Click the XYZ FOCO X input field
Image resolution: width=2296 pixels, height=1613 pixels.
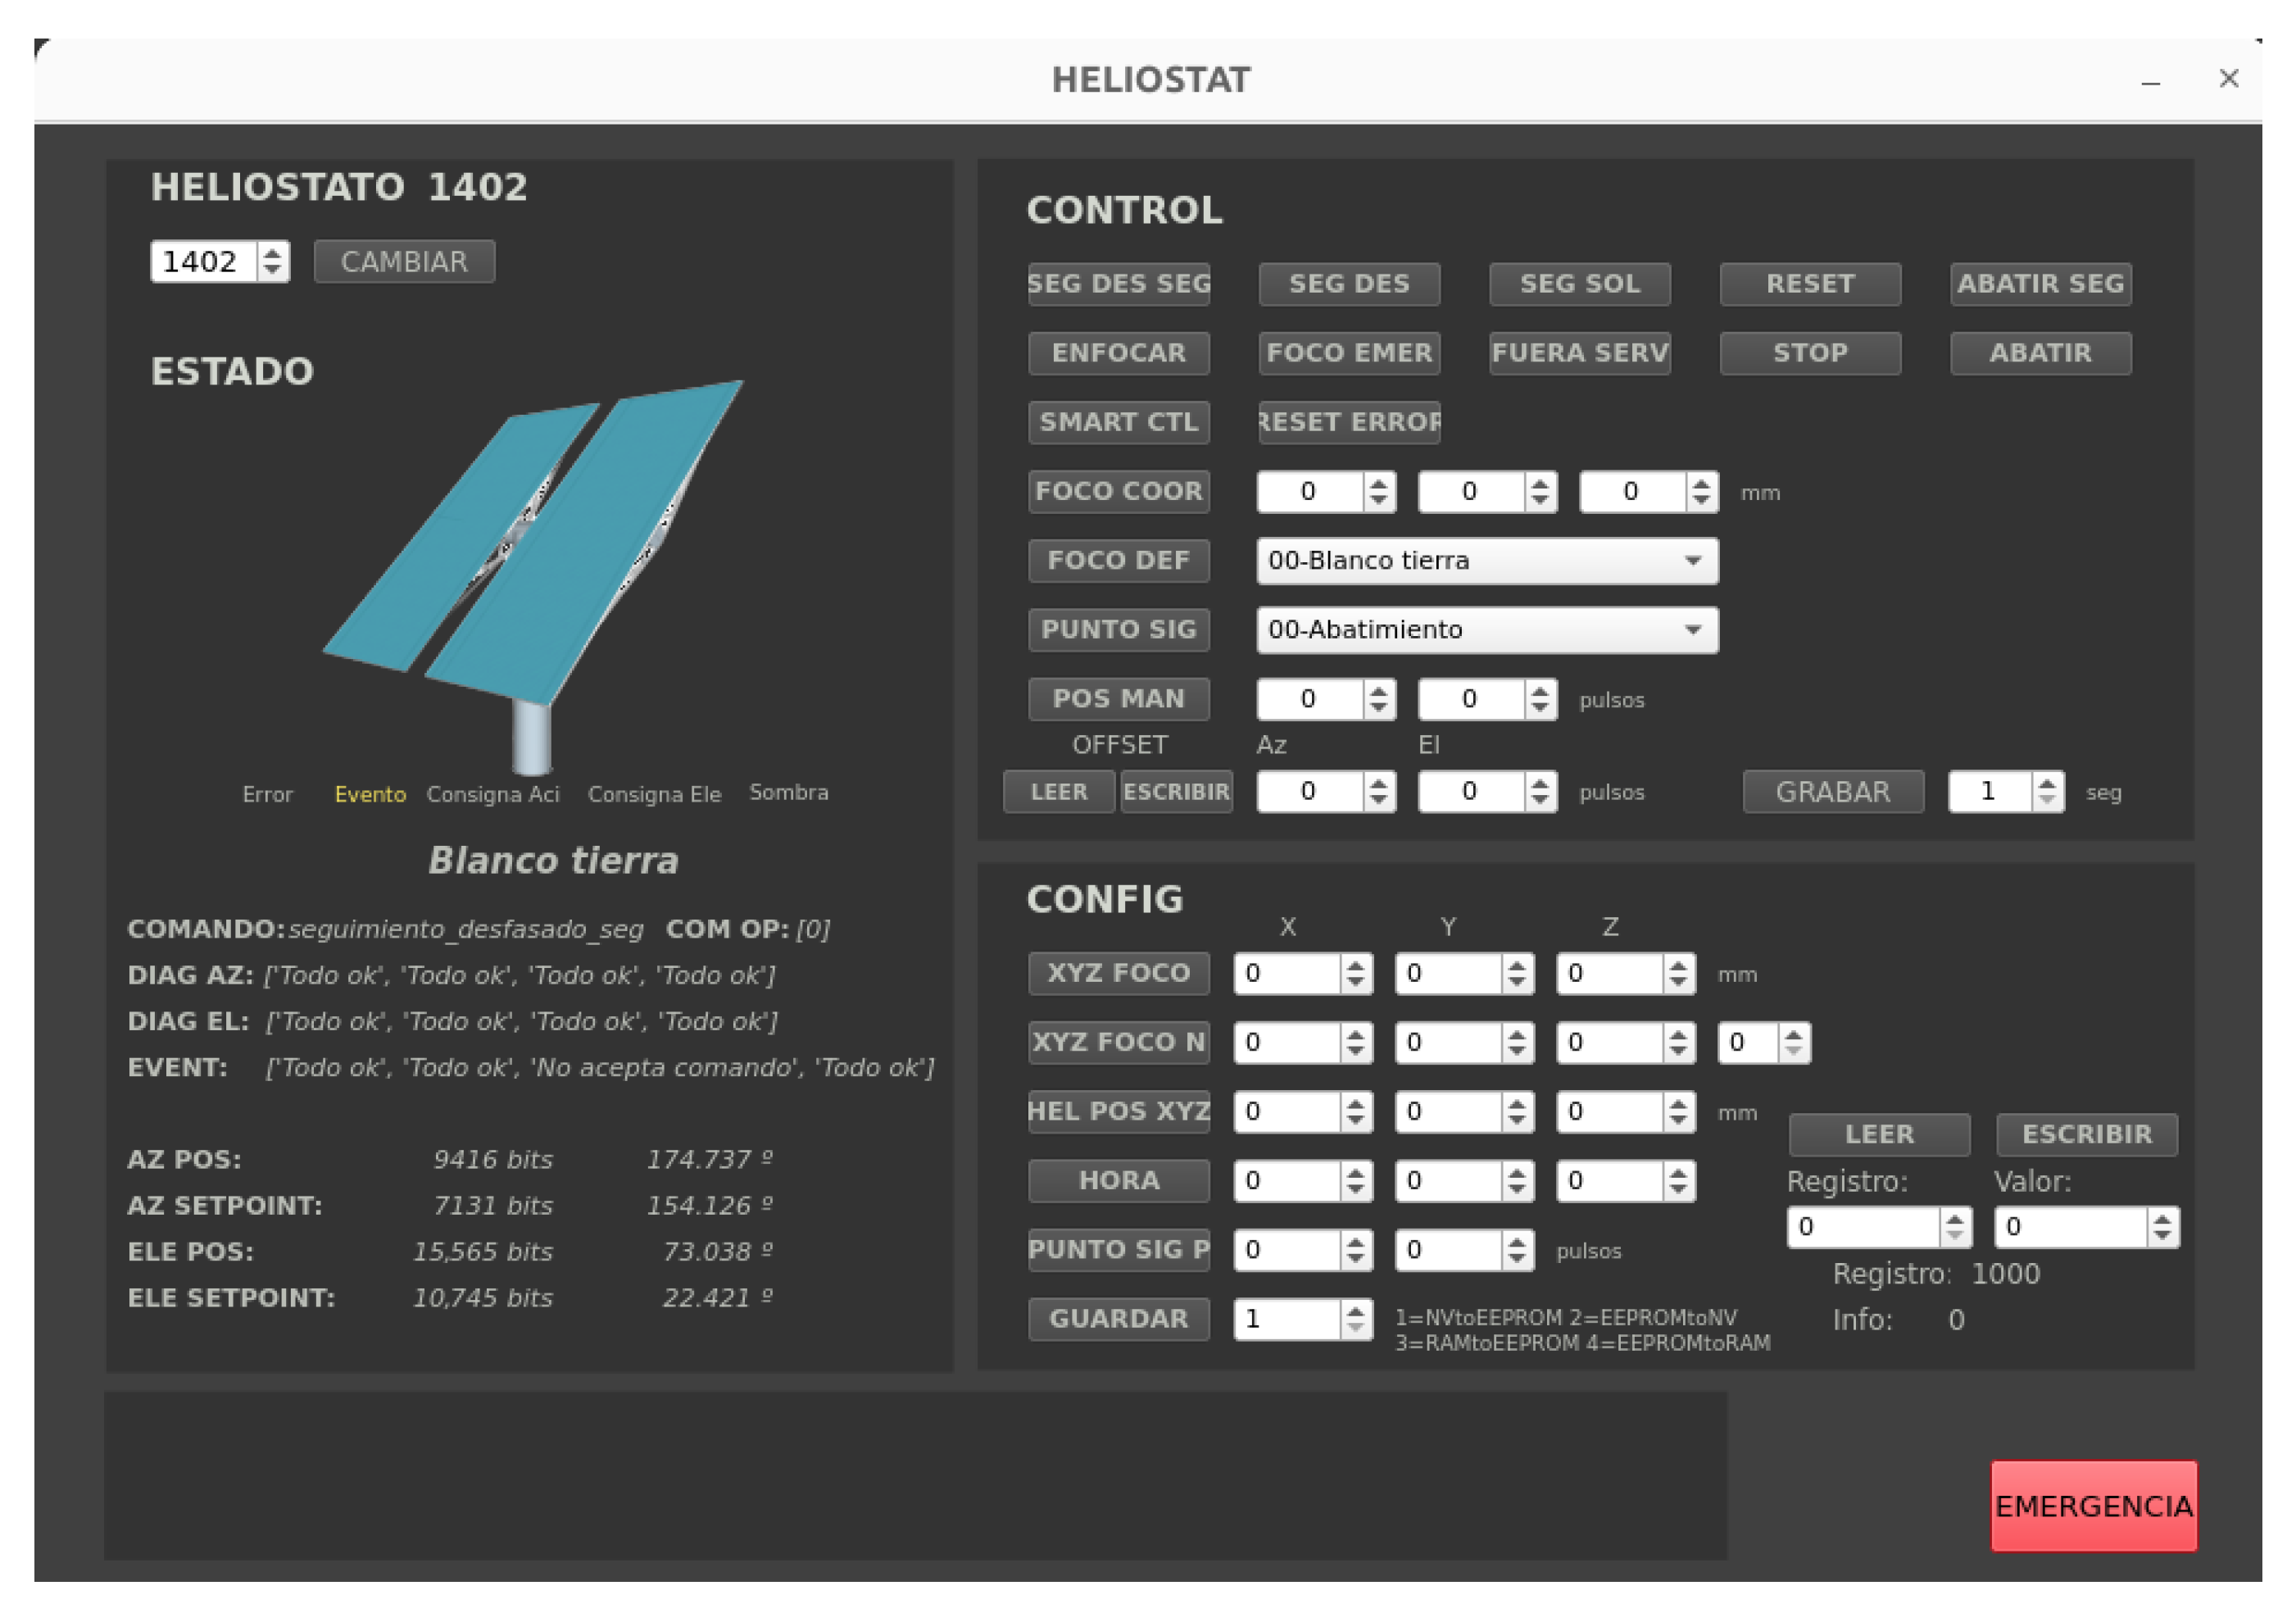pyautogui.click(x=1287, y=974)
